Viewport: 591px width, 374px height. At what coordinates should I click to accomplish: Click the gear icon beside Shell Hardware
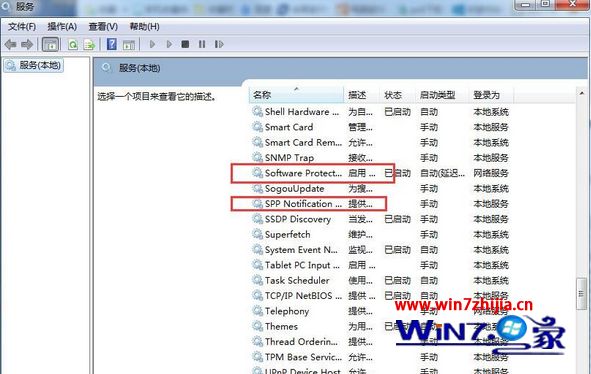(257, 112)
